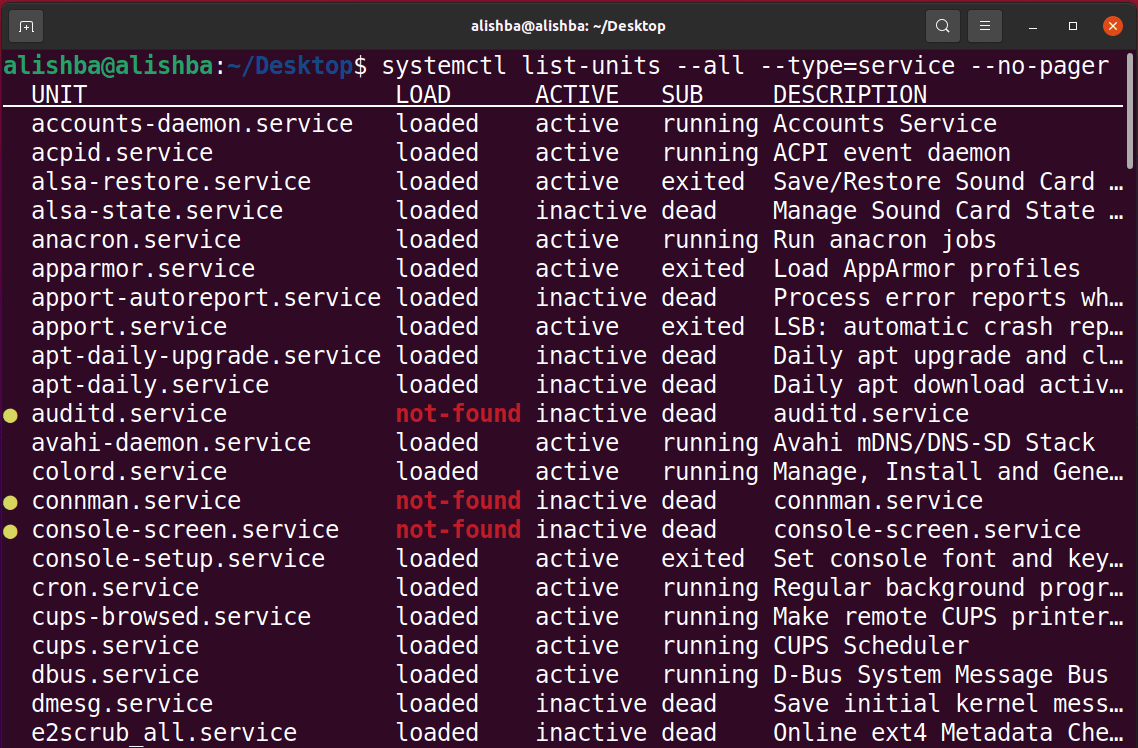Click yellow dot beside auditd.service

pos(10,416)
